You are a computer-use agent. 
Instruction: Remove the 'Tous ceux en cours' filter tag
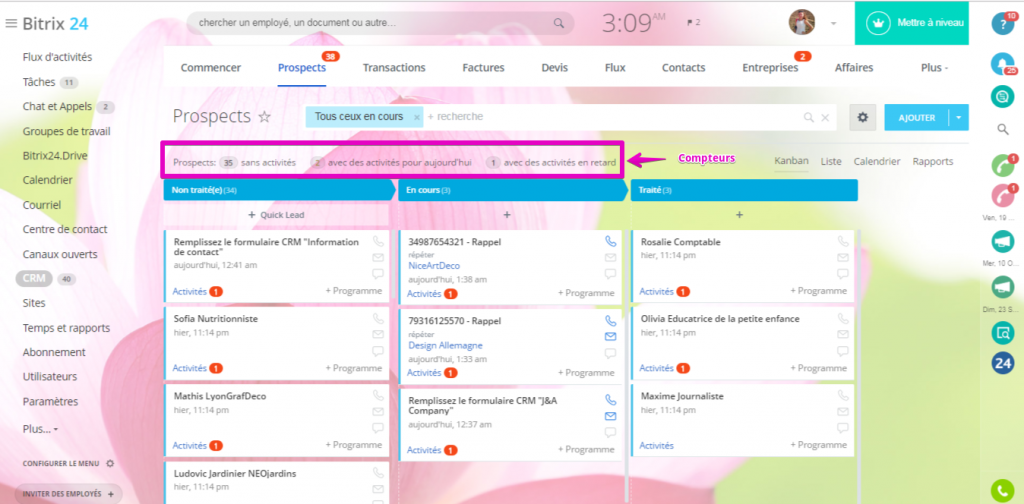[417, 118]
